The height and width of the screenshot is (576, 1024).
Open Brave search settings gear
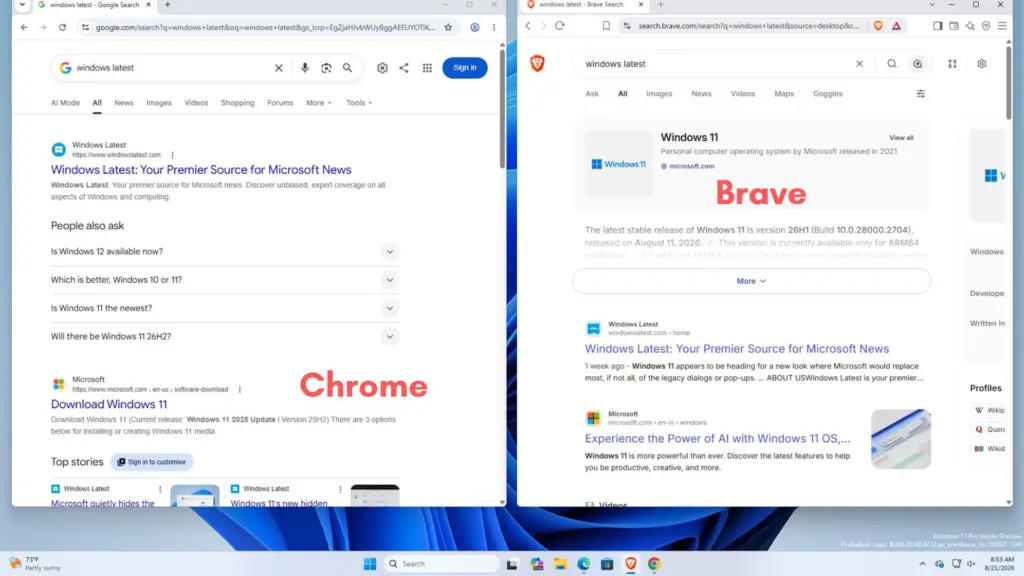click(982, 64)
